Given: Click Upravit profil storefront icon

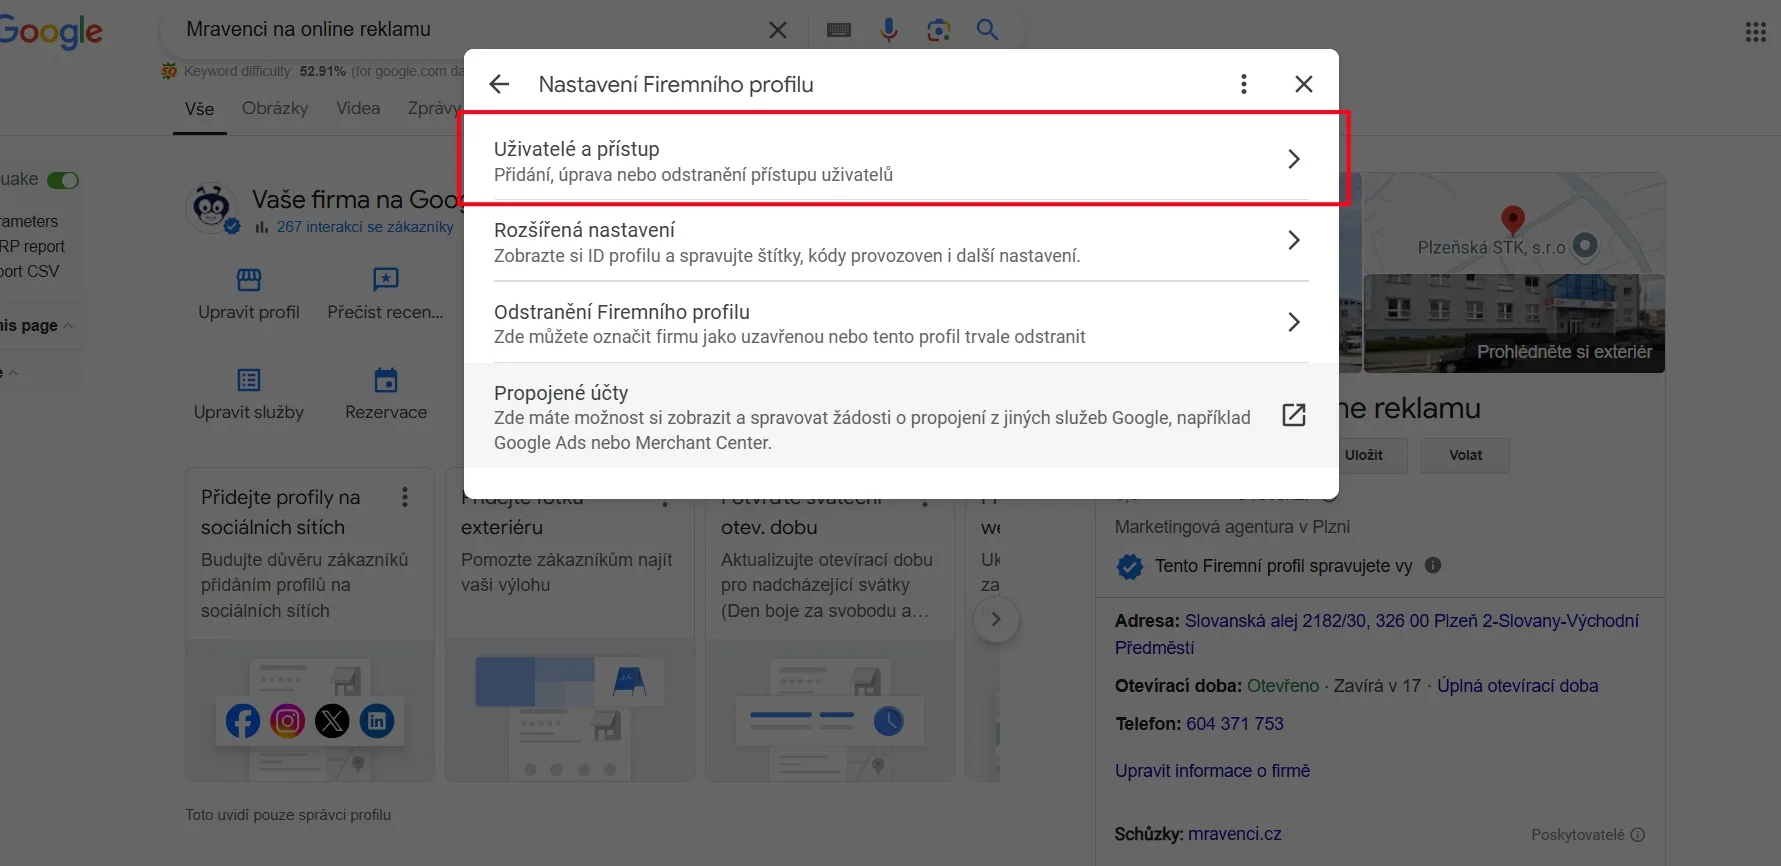Looking at the screenshot, I should 249,279.
